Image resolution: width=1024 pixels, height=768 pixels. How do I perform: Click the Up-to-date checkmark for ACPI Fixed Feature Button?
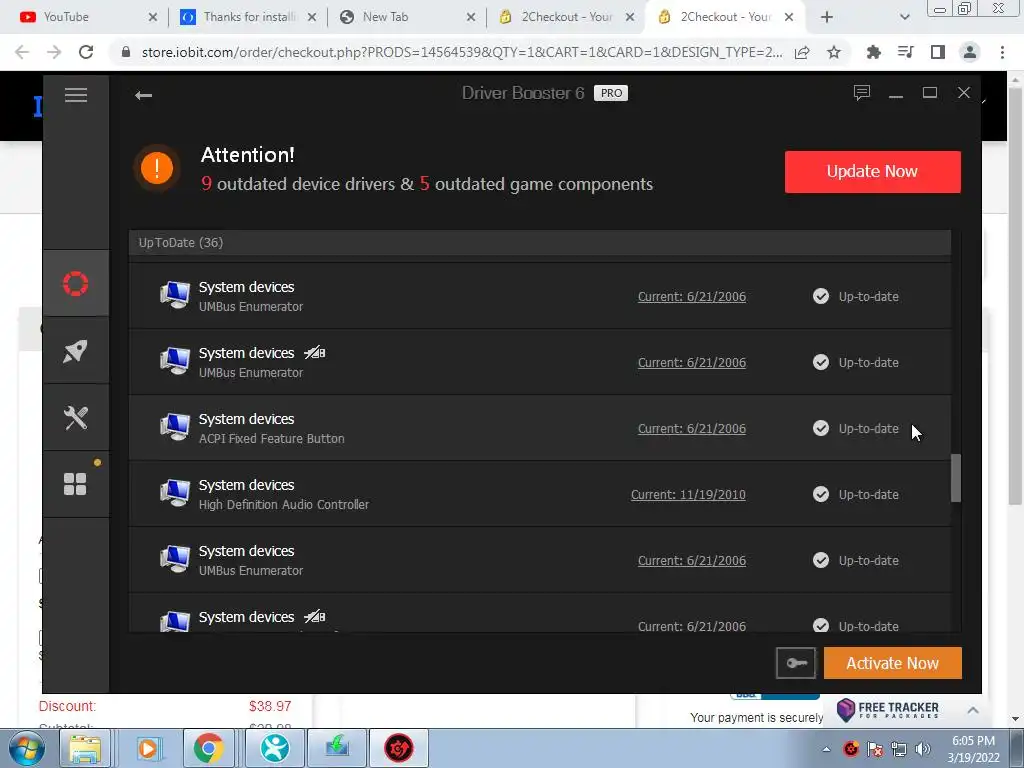click(x=821, y=428)
